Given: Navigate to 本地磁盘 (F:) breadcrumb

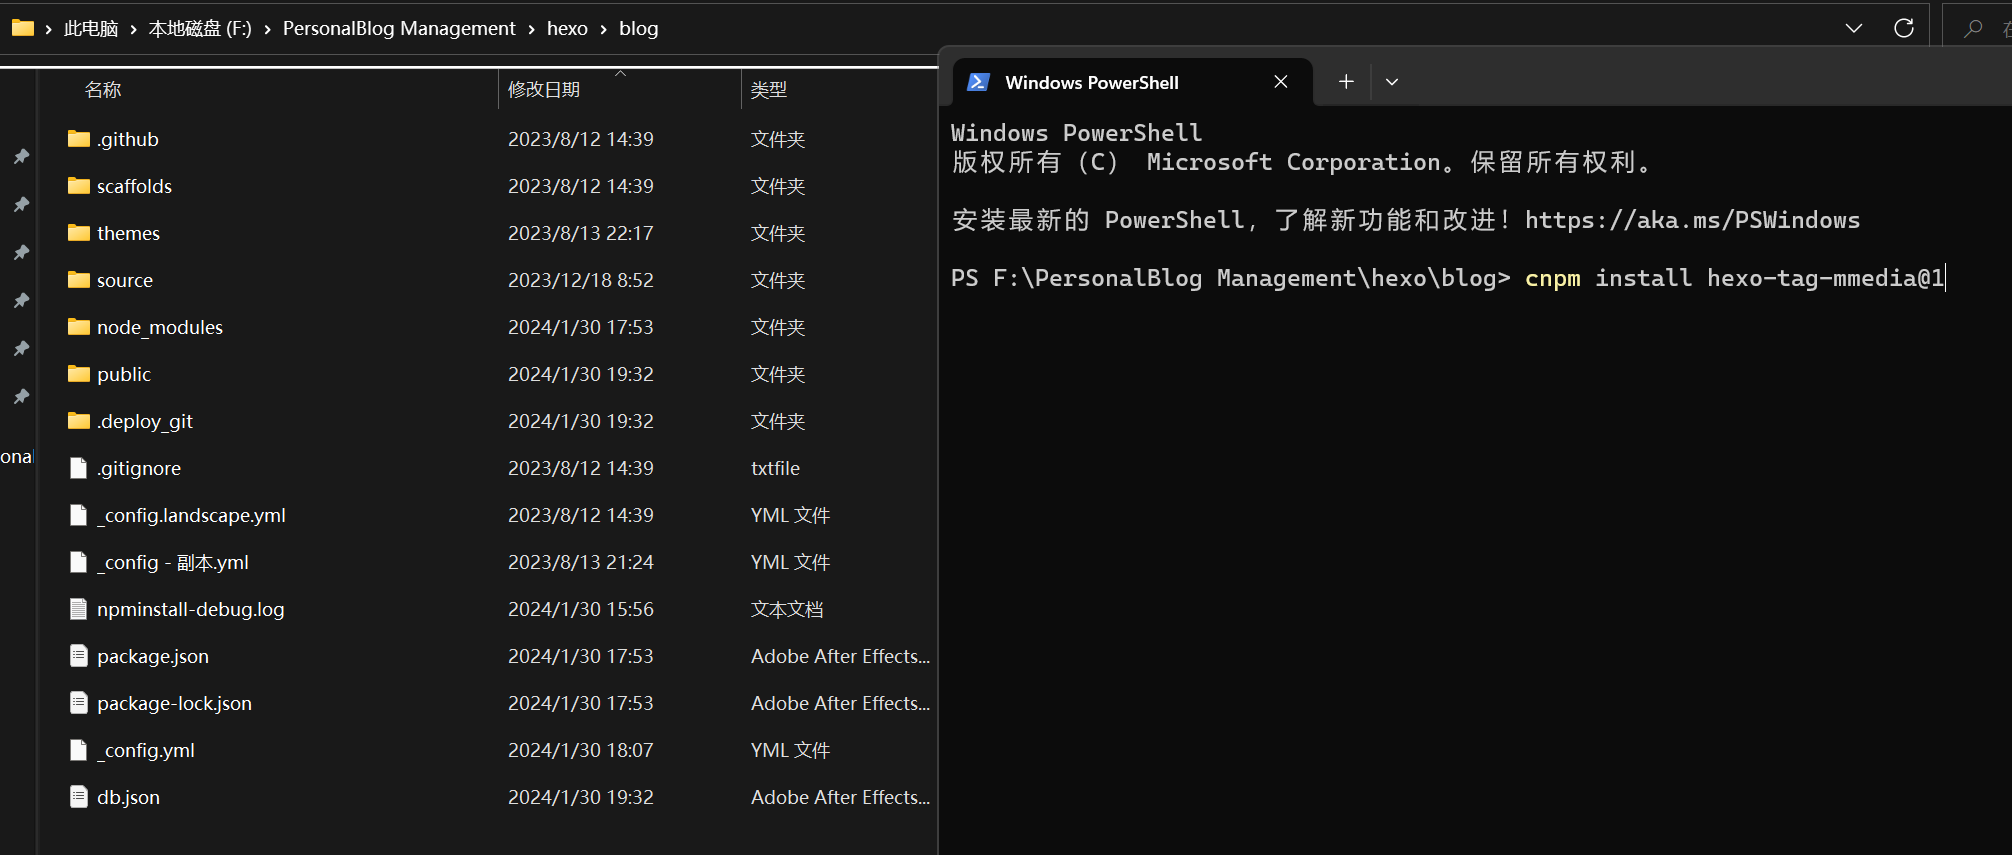Looking at the screenshot, I should pos(200,29).
